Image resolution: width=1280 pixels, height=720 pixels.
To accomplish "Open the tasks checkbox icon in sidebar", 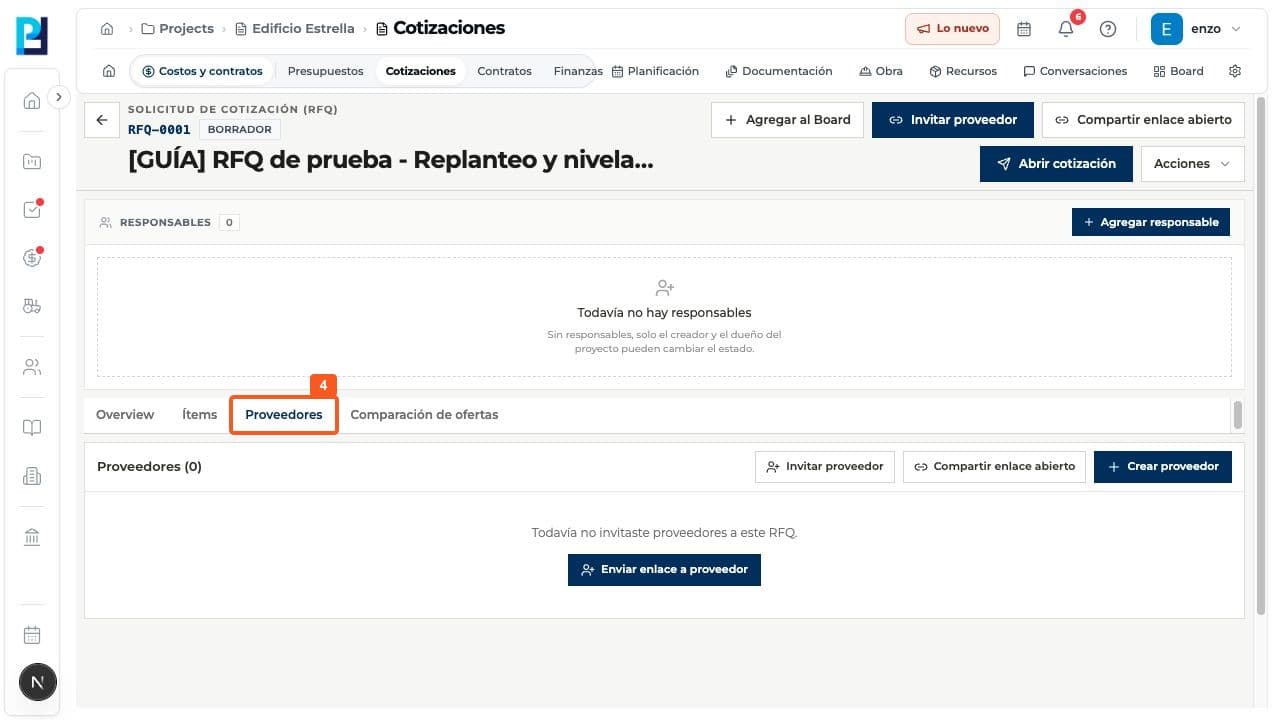I will tap(32, 210).
